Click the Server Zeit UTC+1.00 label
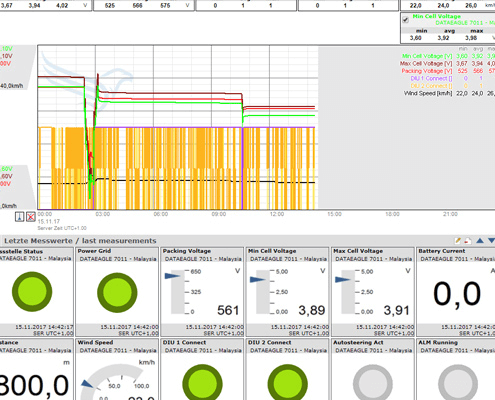 (62, 228)
